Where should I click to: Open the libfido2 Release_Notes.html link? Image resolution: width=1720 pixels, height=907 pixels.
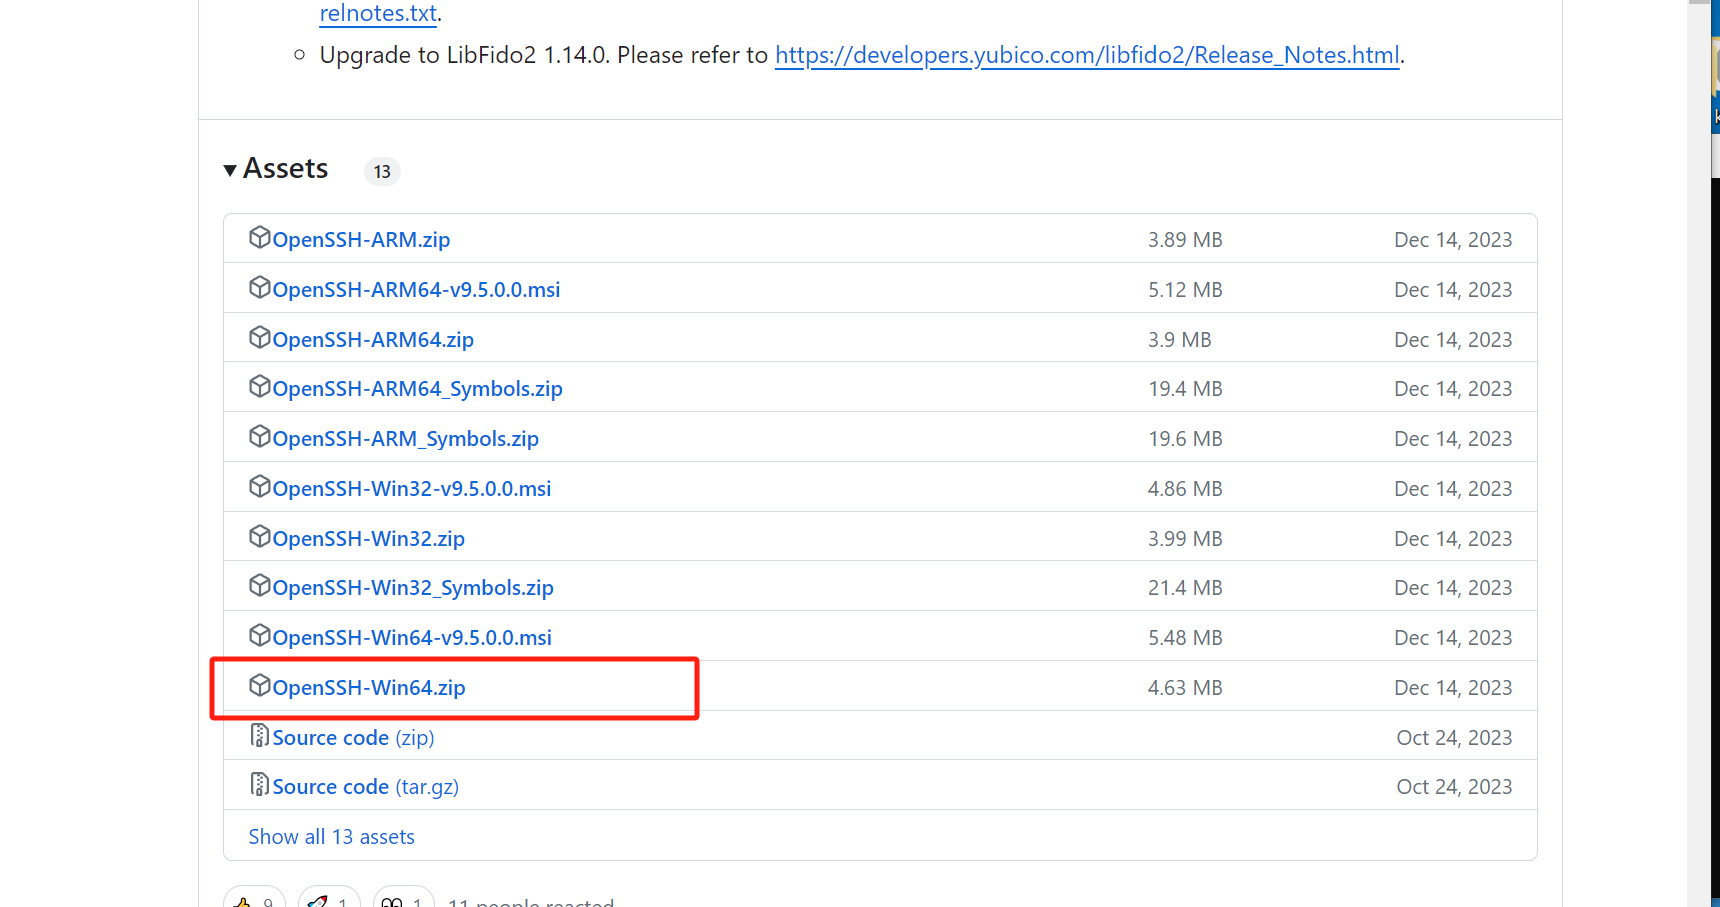pos(1087,55)
